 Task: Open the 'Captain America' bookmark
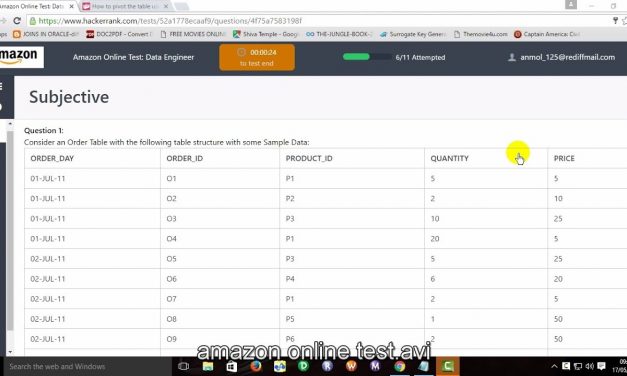coord(547,34)
